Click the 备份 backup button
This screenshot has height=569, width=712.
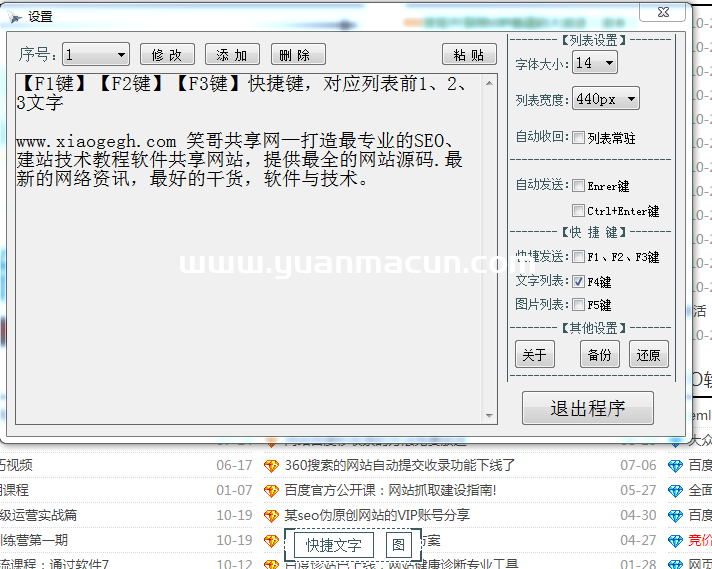click(x=599, y=355)
